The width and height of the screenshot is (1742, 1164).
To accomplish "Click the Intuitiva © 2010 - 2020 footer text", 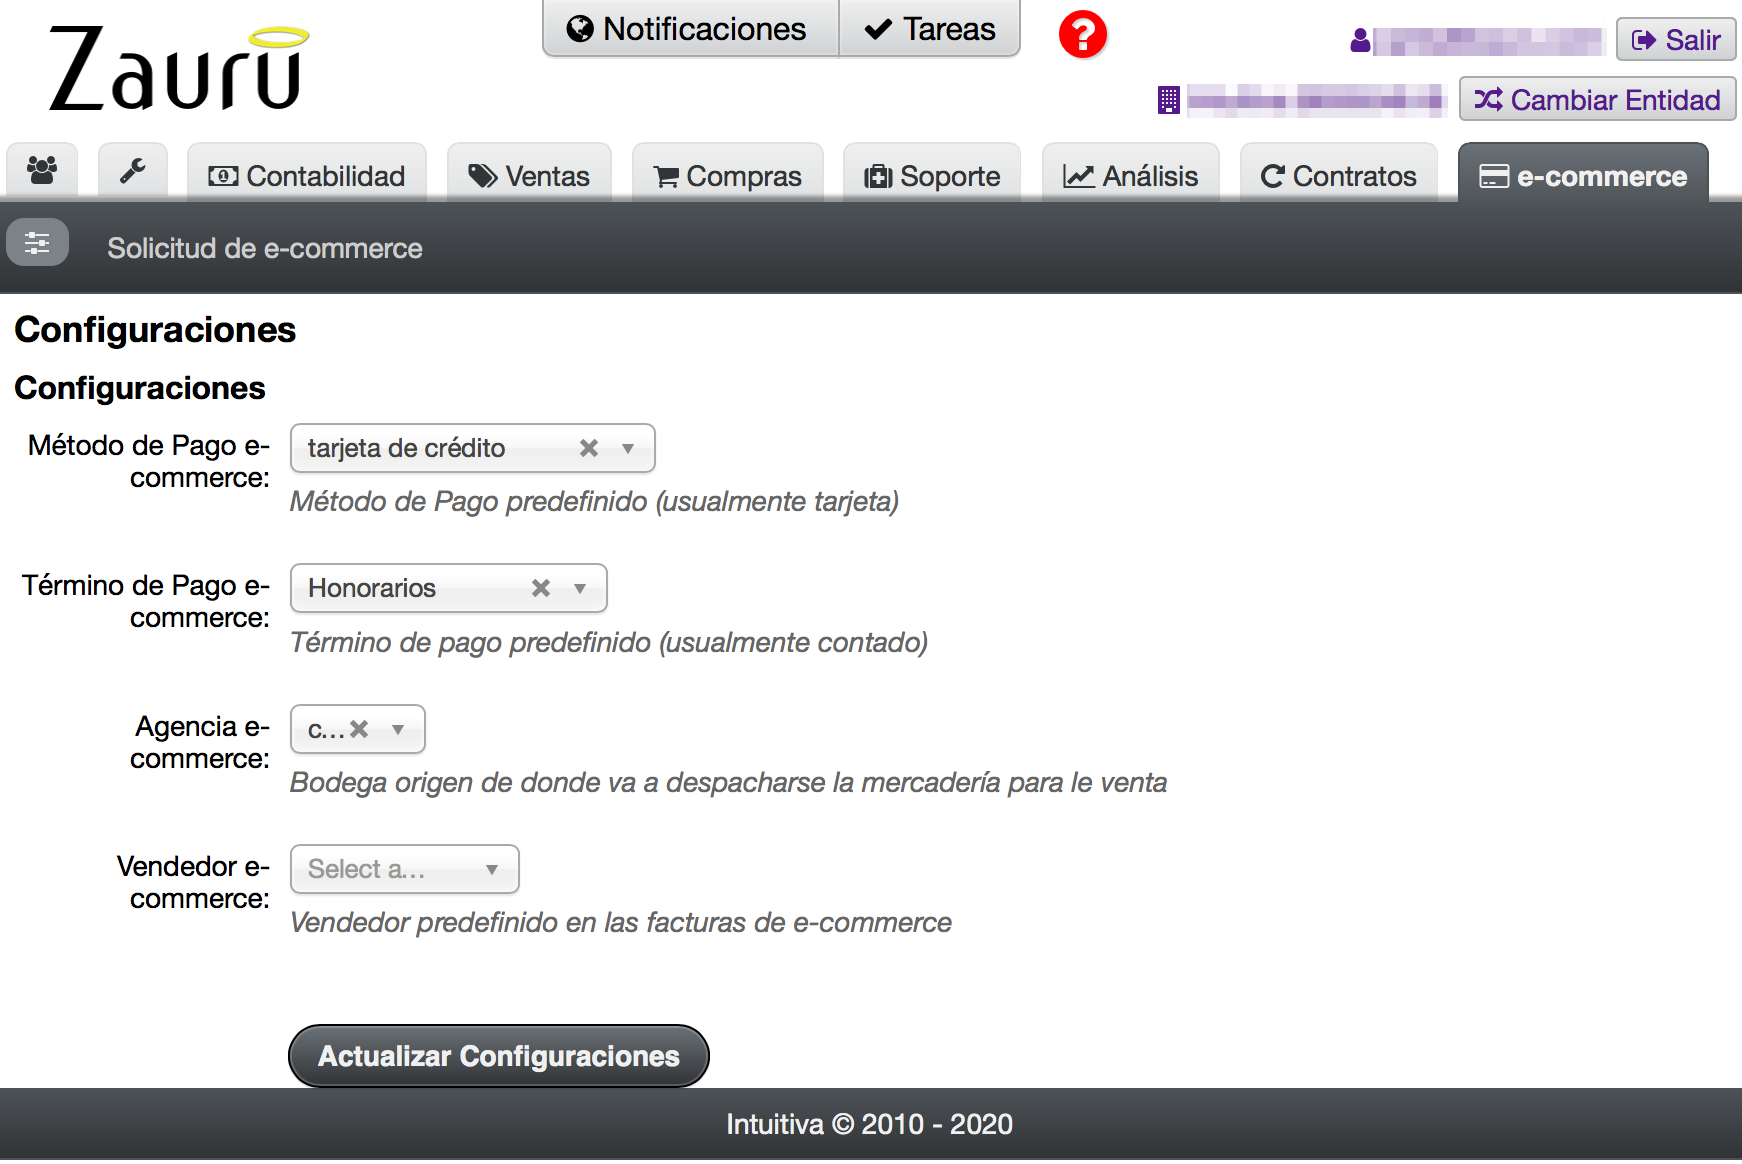I will coord(870,1124).
